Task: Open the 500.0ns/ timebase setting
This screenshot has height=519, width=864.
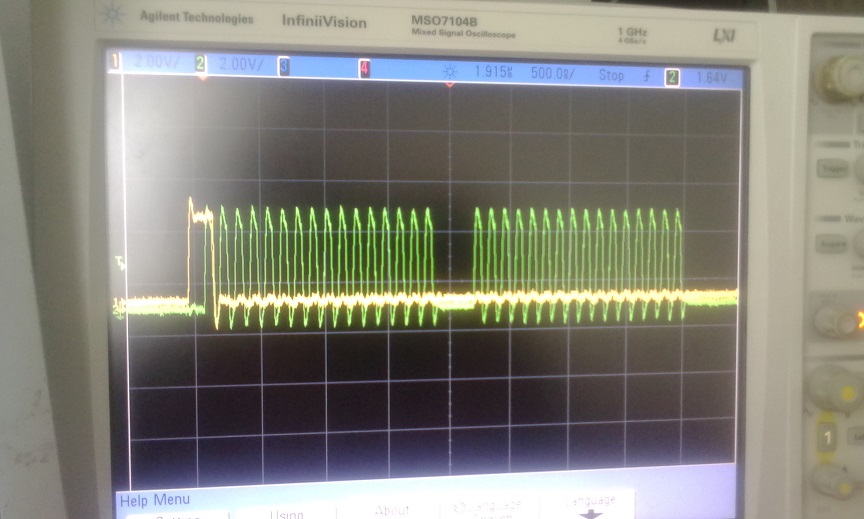Action: pos(553,73)
